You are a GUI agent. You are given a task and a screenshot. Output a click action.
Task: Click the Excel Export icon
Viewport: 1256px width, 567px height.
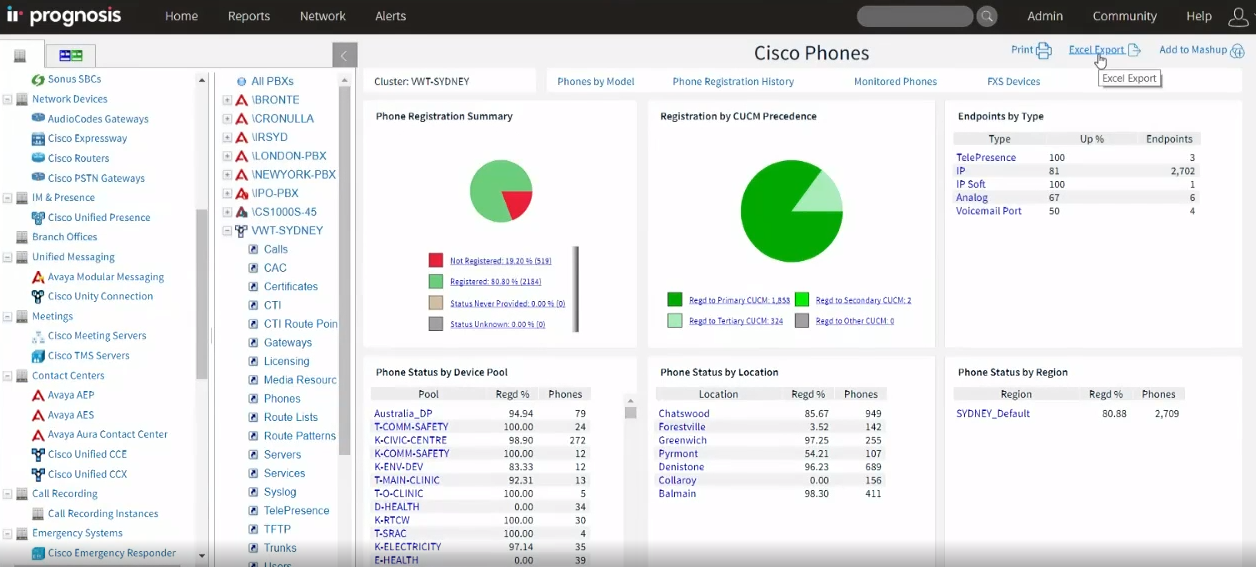click(x=1134, y=50)
